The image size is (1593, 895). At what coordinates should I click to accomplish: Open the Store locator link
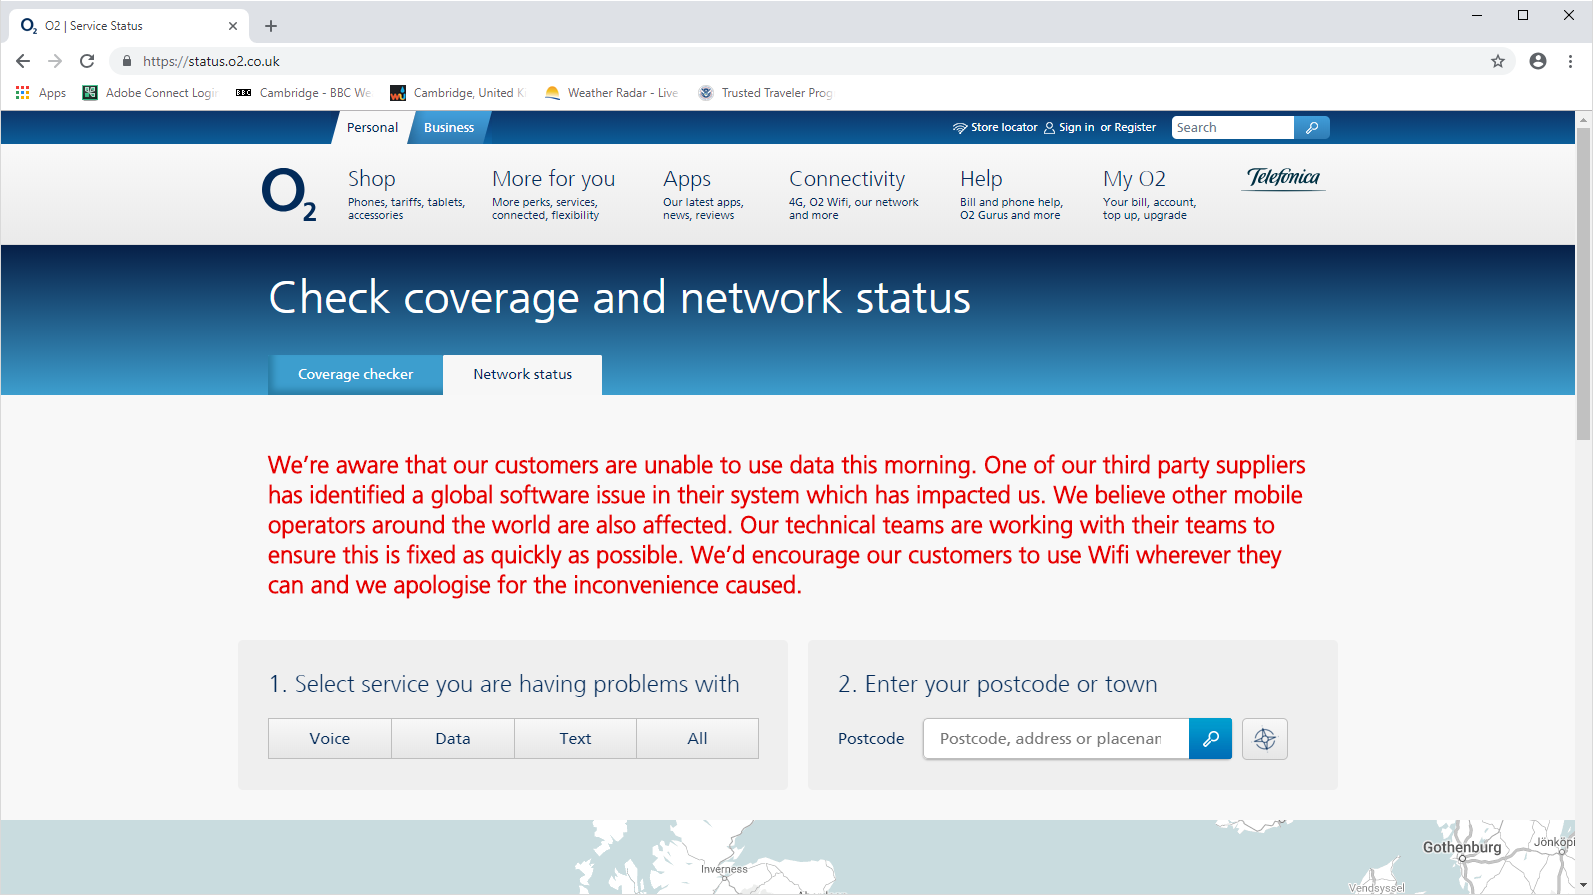(x=1003, y=128)
